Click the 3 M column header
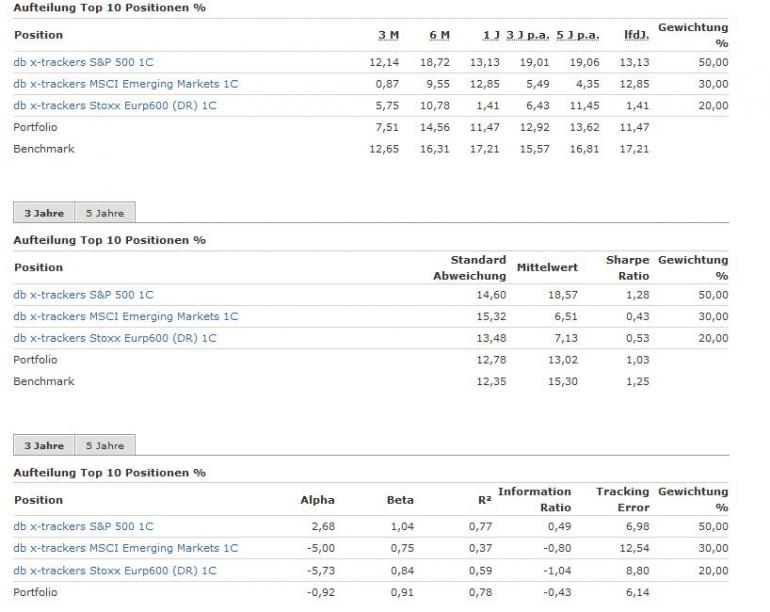Viewport: 770px width, 612px height. 388,36
